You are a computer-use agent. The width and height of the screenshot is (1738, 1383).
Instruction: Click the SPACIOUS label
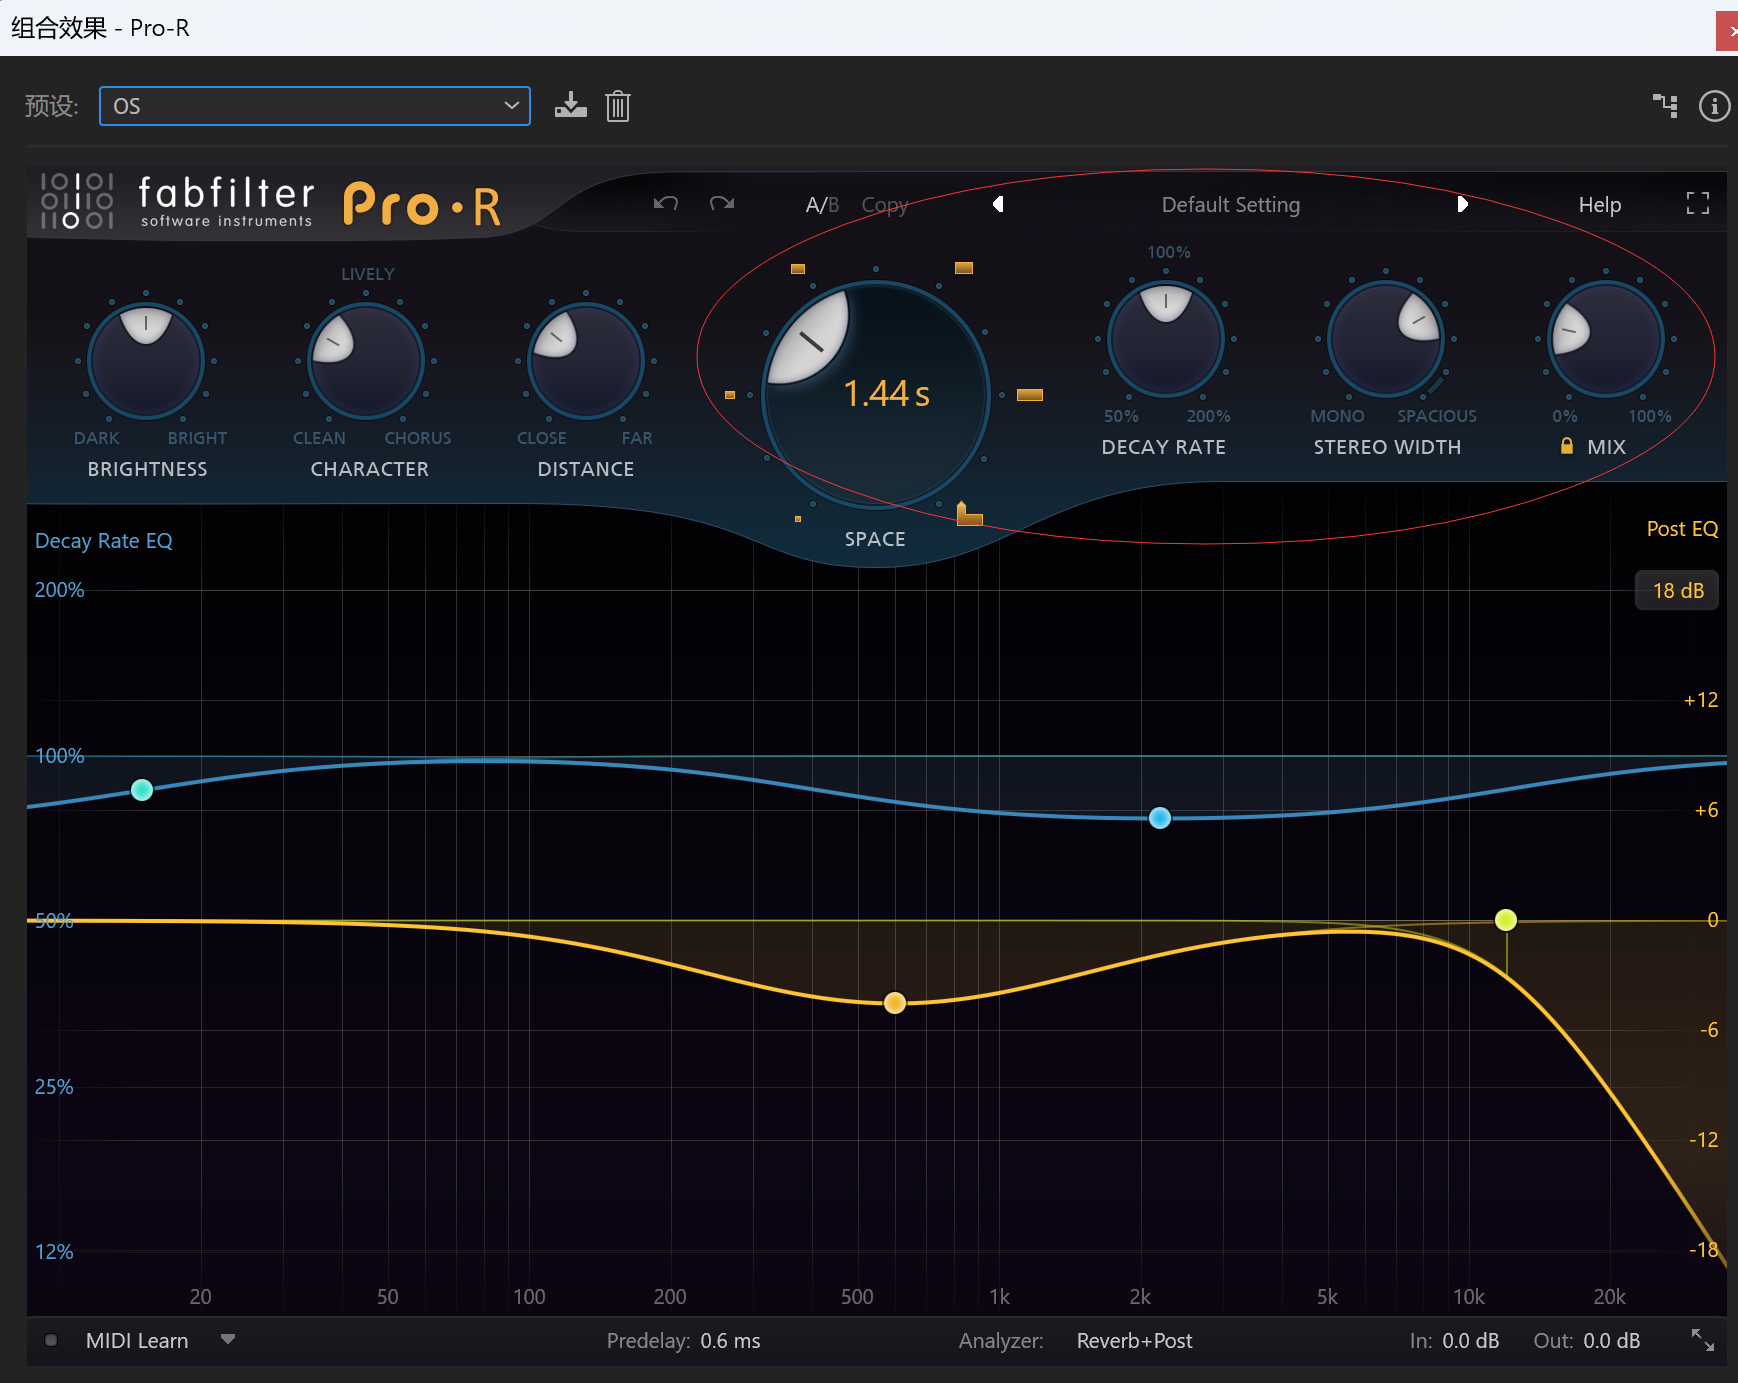pos(1437,416)
